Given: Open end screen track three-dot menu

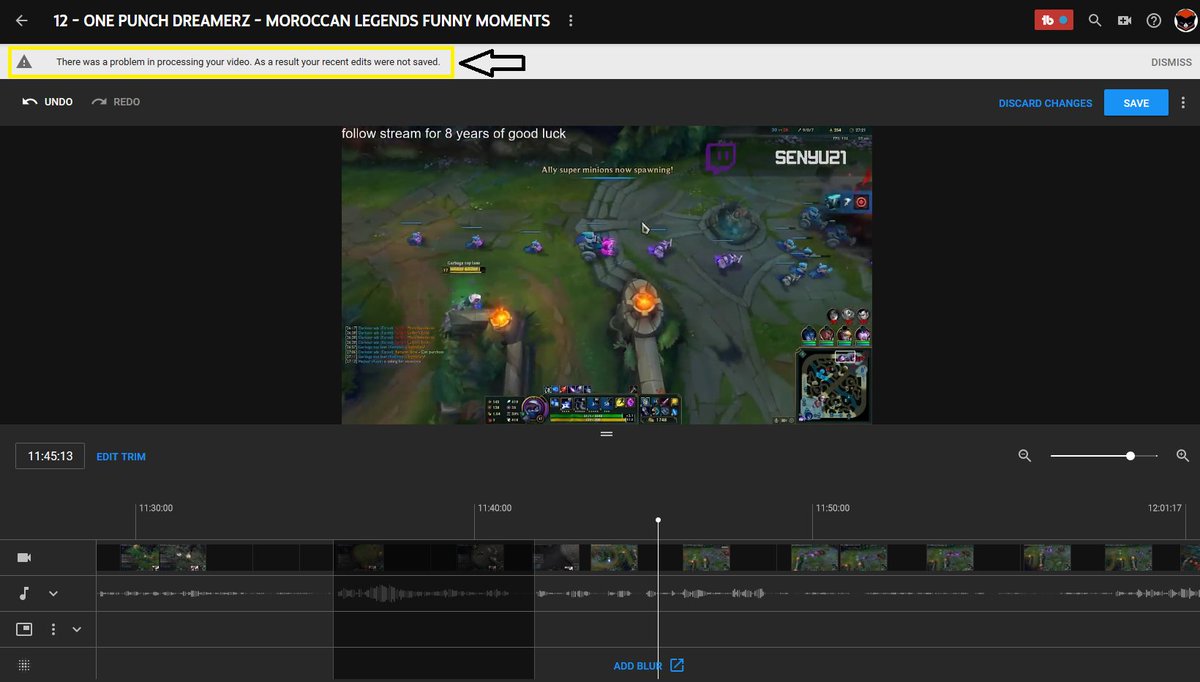Looking at the screenshot, I should 53,629.
